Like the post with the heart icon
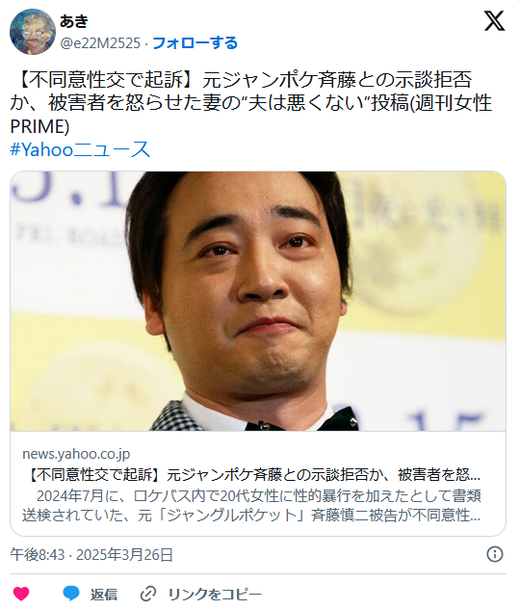Image resolution: width=520 pixels, height=610 pixels. [21, 594]
